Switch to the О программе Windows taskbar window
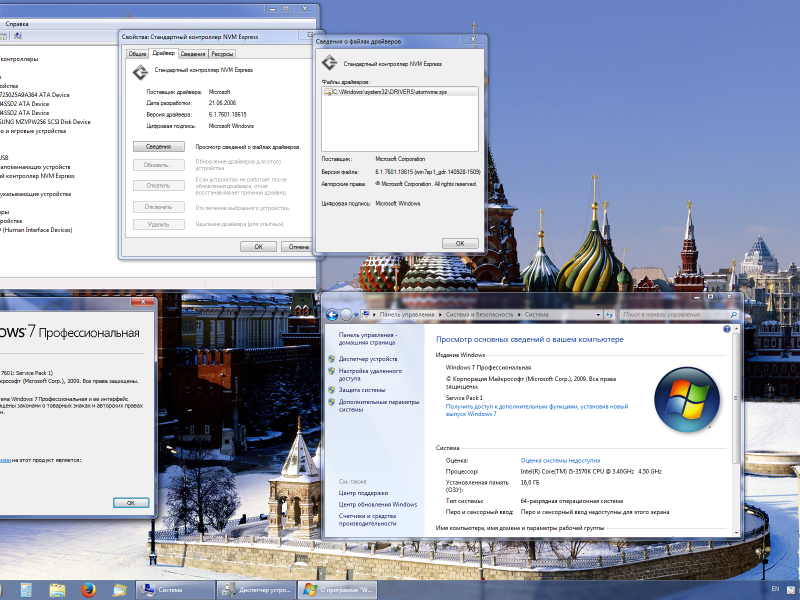 [337, 590]
